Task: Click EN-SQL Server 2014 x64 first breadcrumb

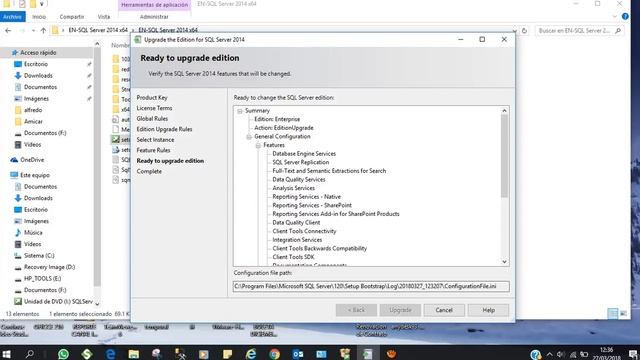Action: tap(98, 30)
